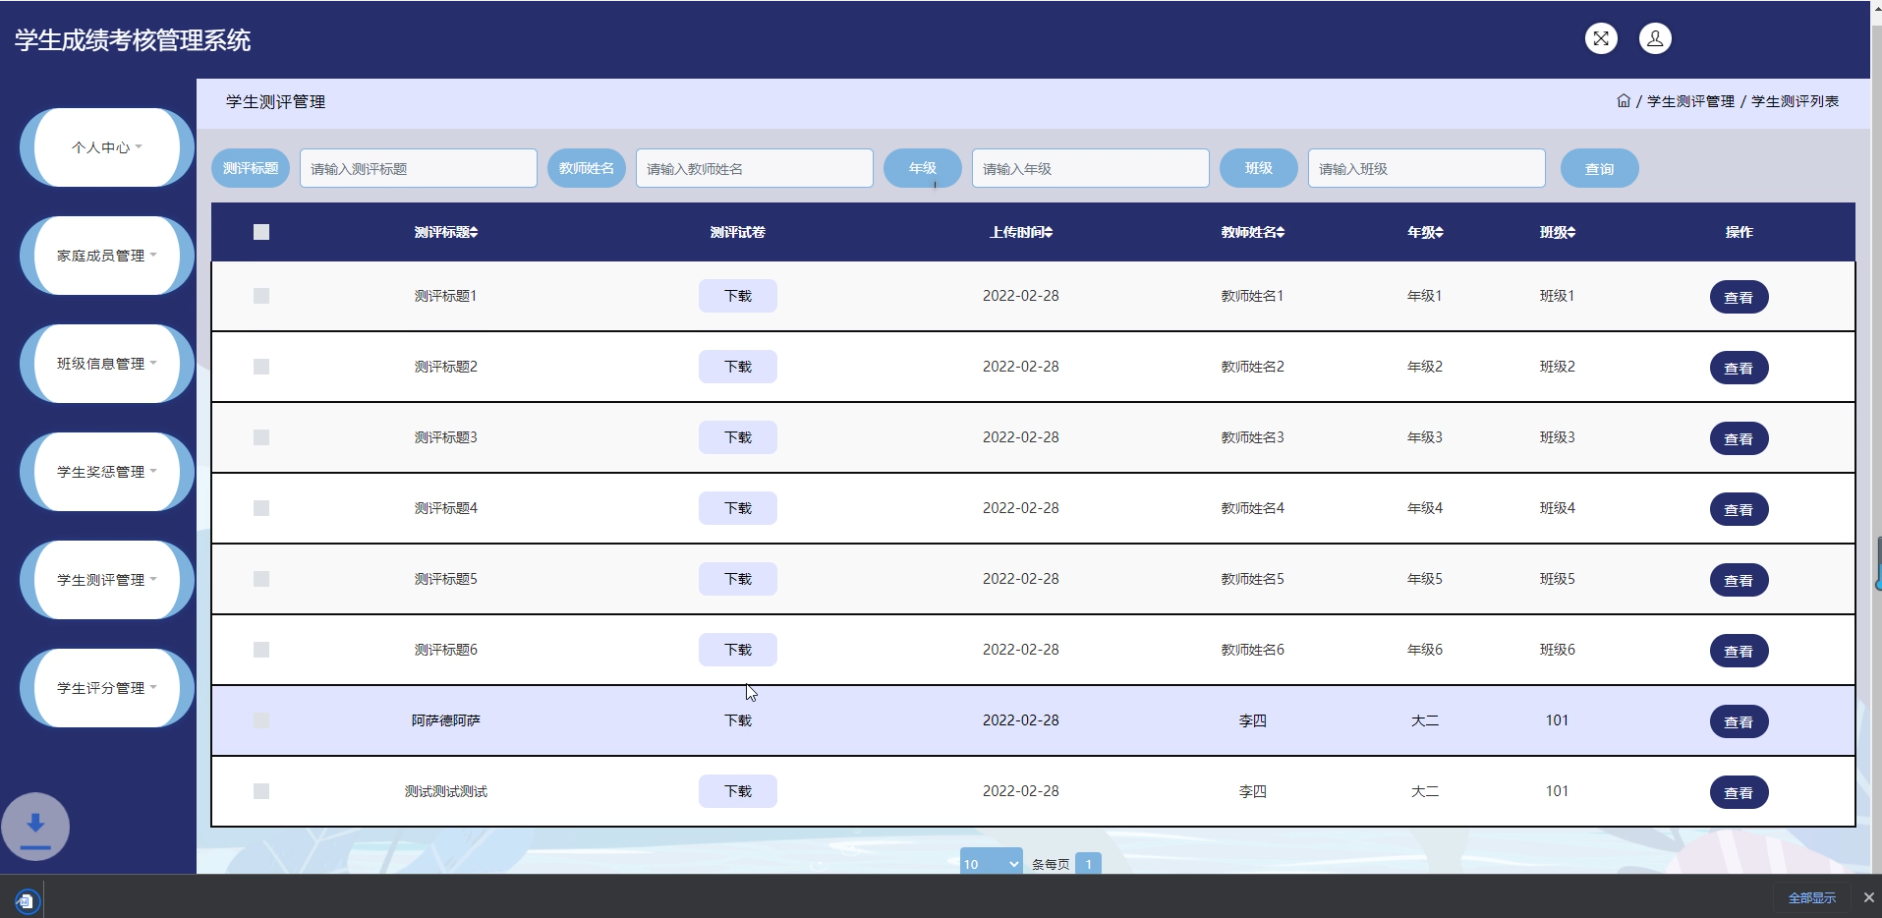Toggle the select-all header checkbox

coord(261,232)
